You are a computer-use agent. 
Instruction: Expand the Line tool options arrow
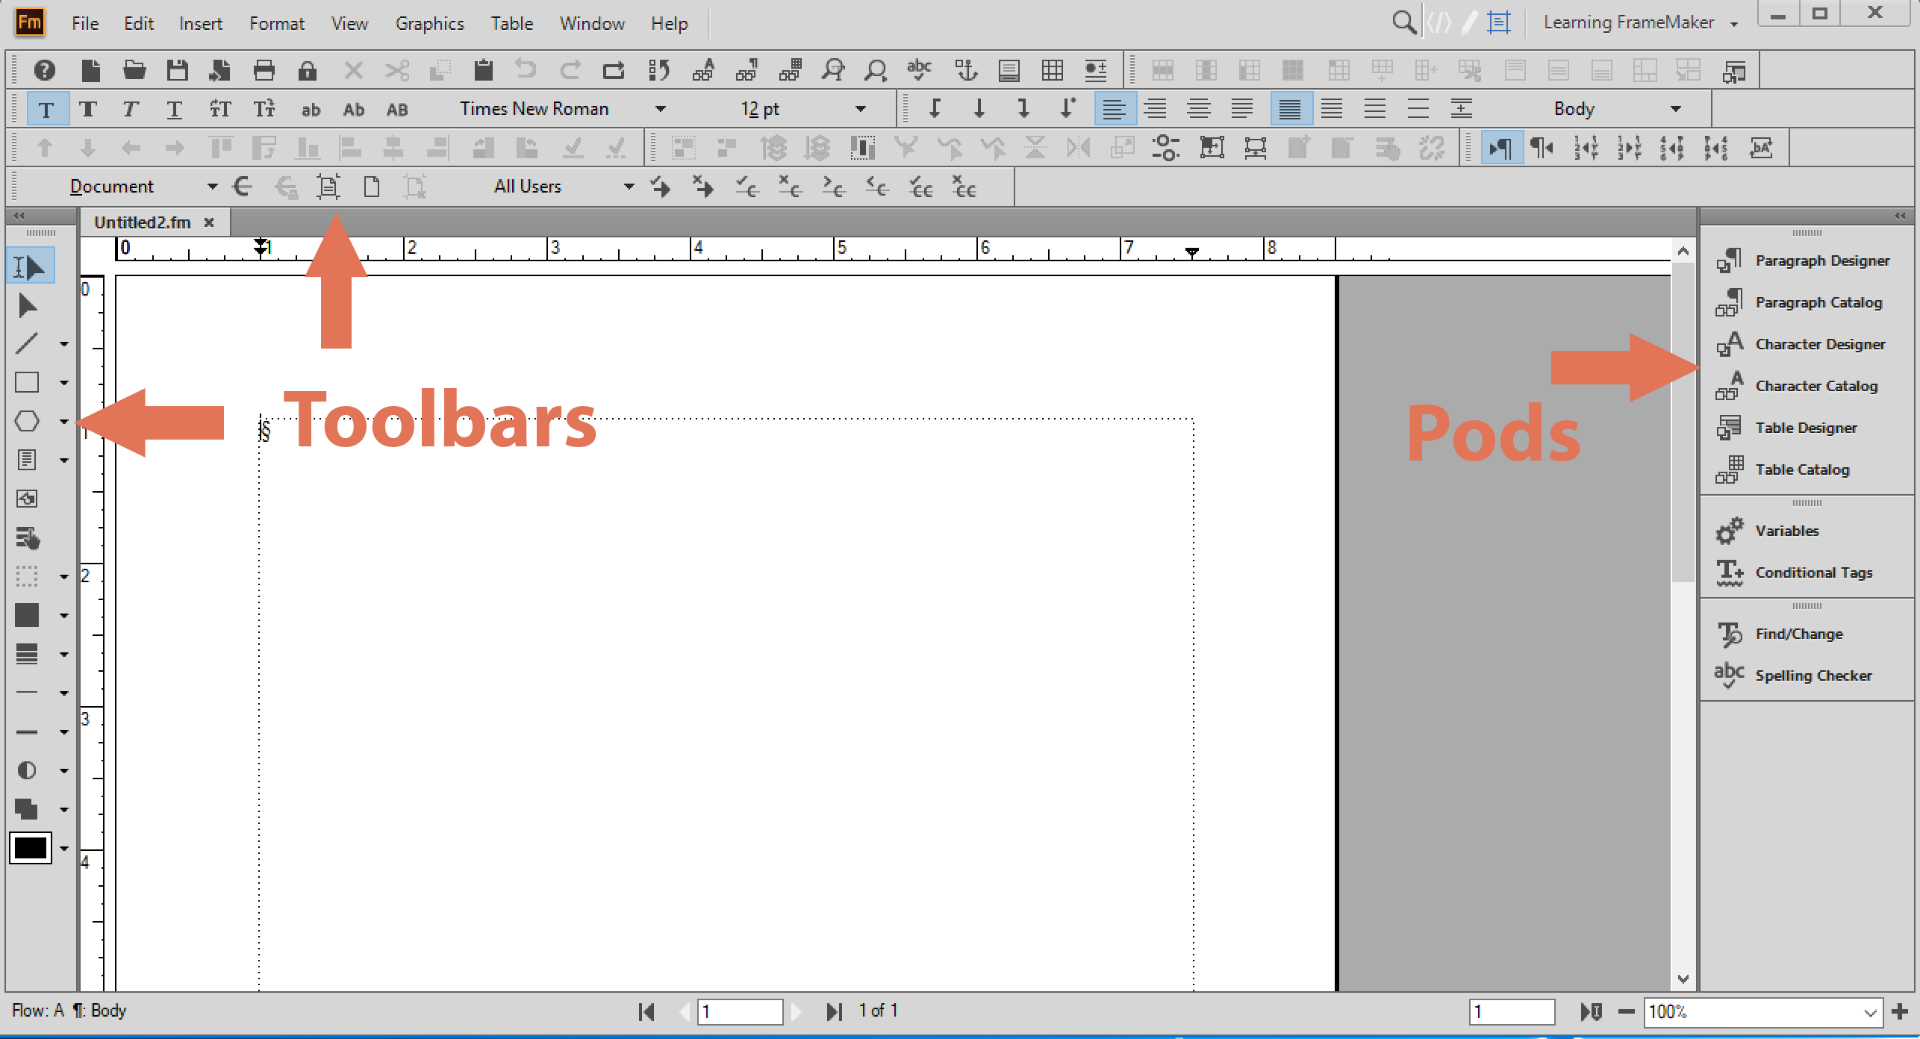64,344
